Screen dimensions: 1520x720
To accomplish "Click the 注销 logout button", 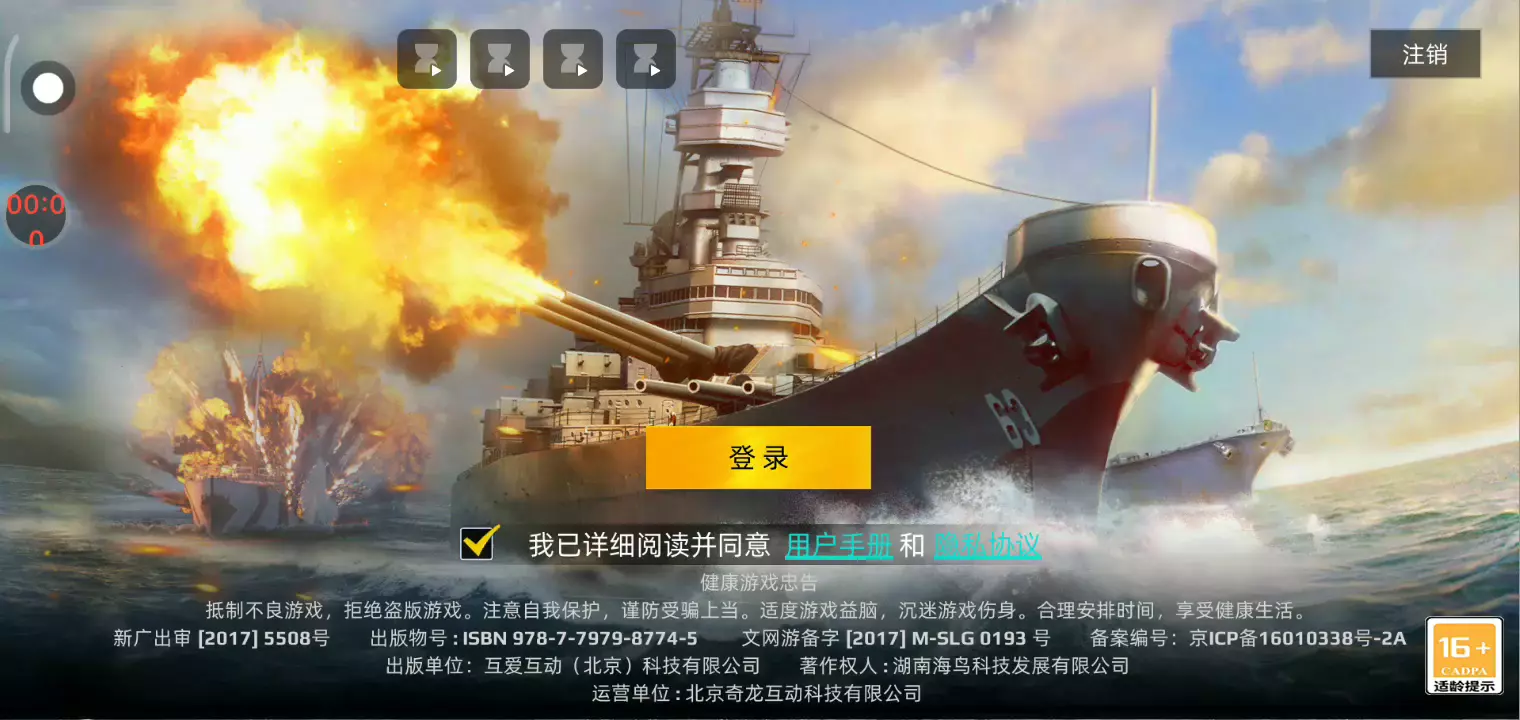I will click(1425, 54).
